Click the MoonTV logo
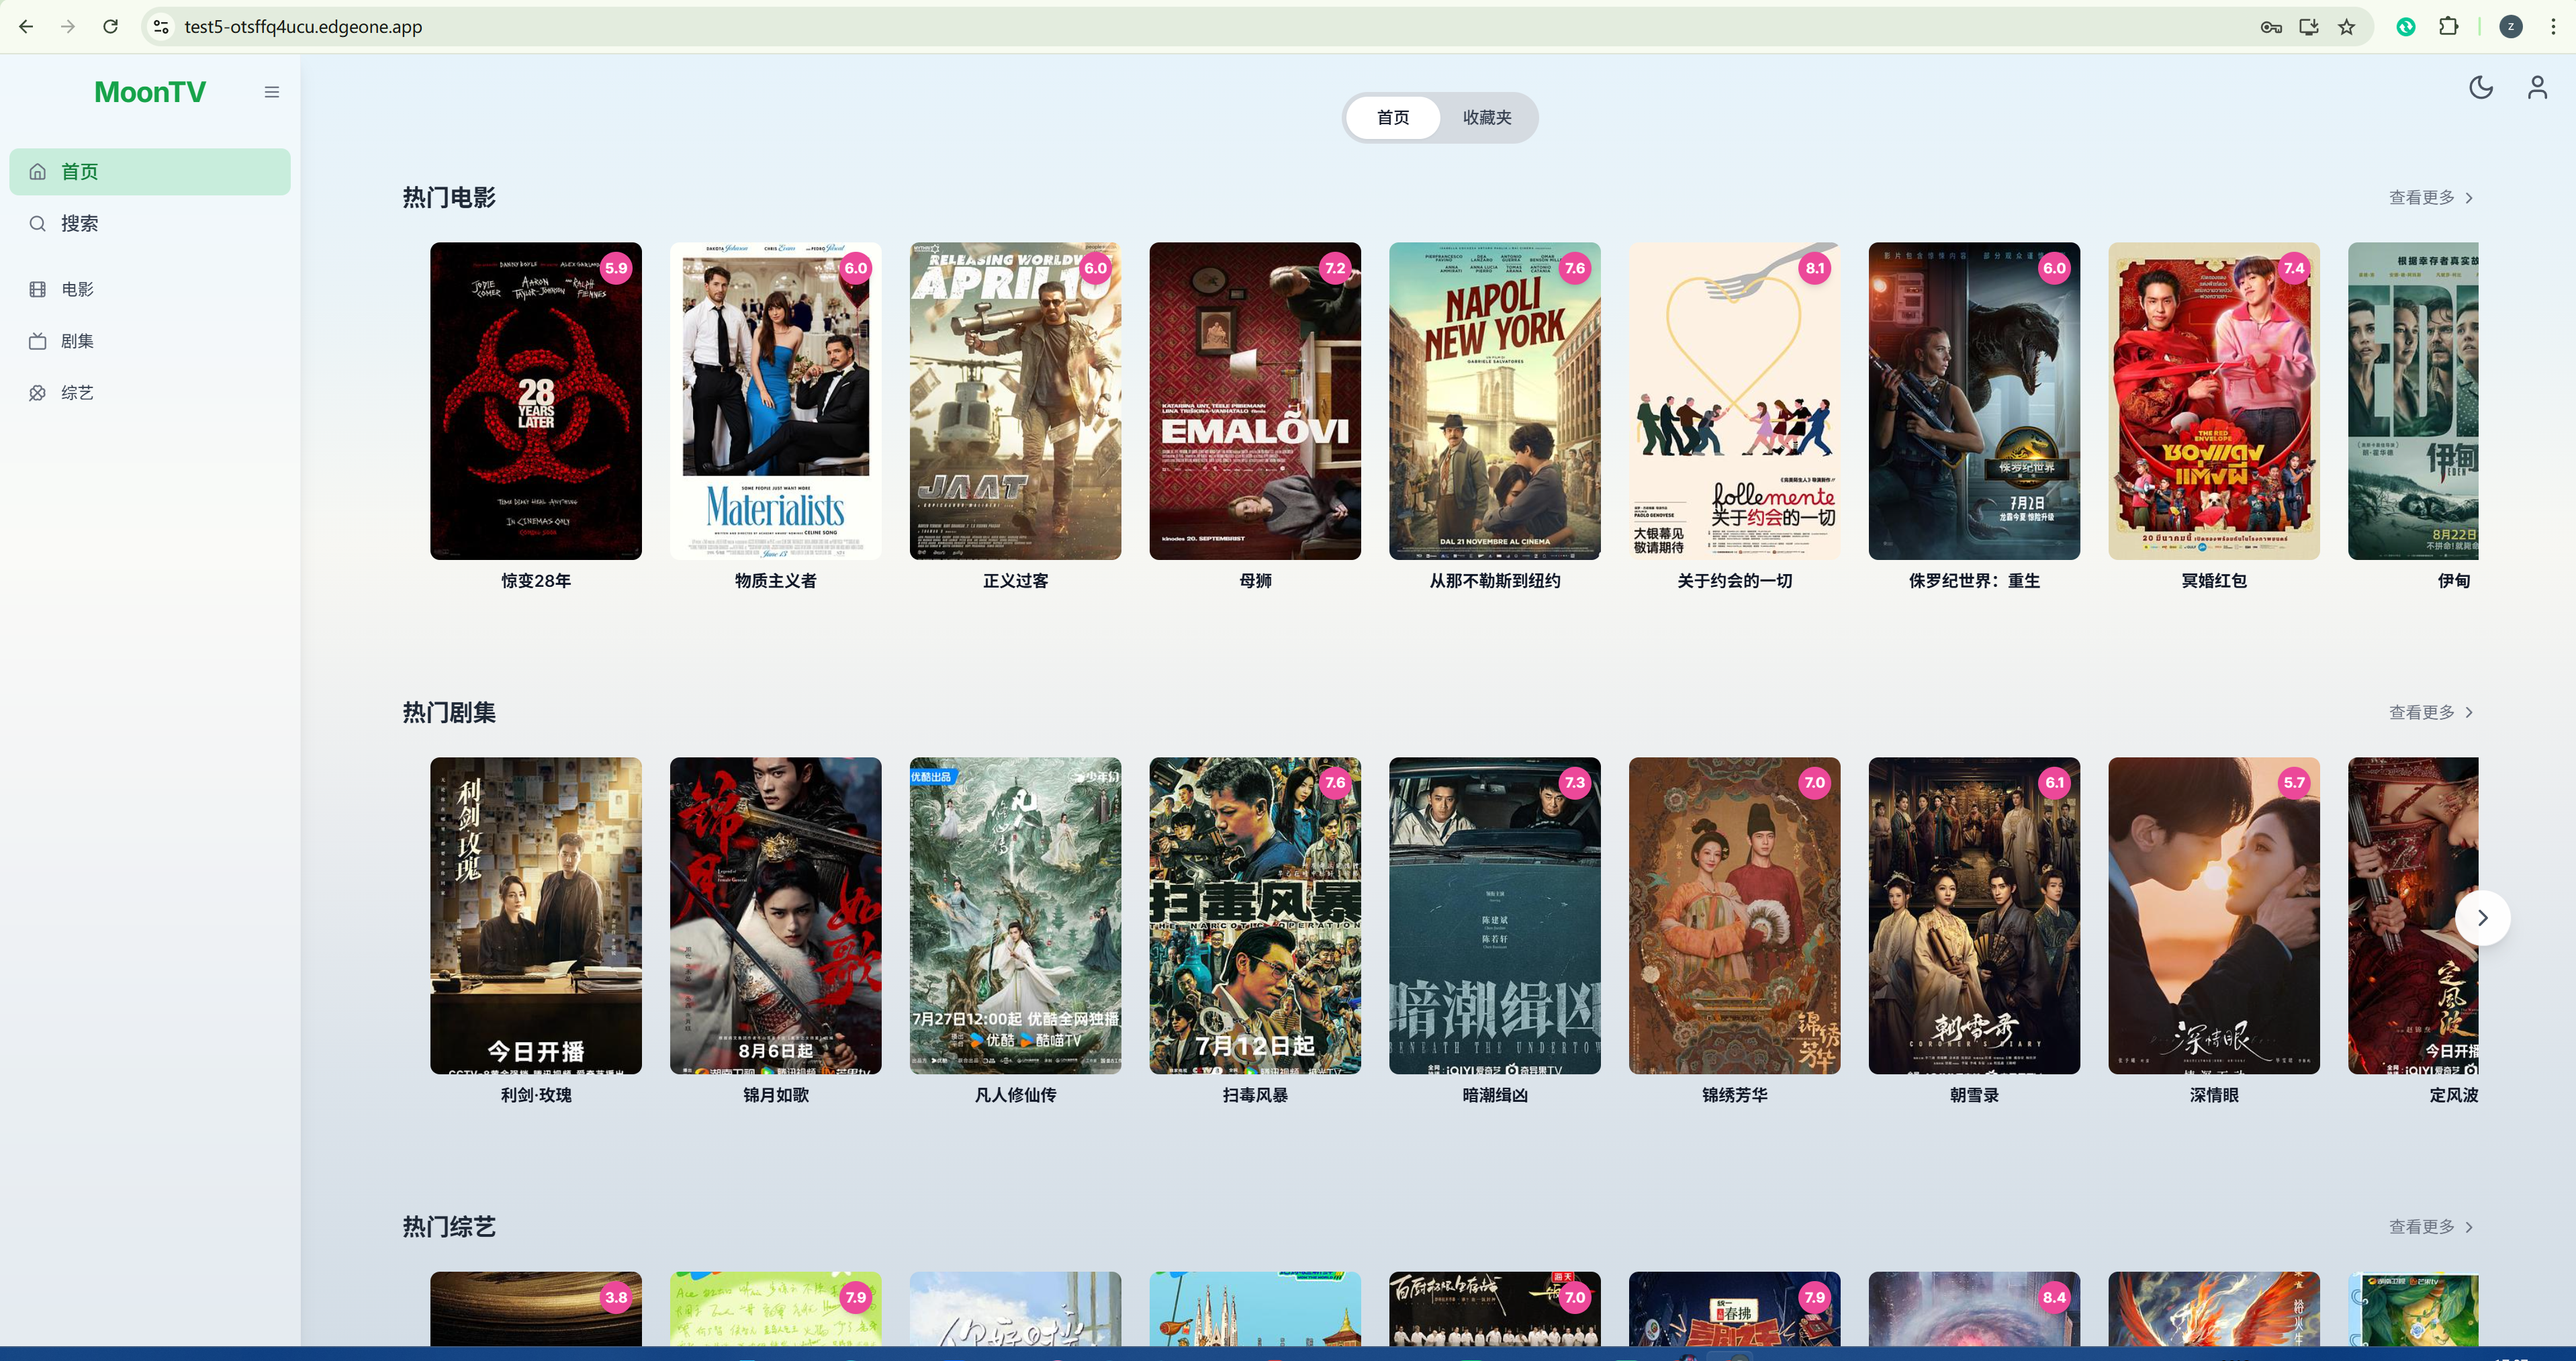 point(150,92)
